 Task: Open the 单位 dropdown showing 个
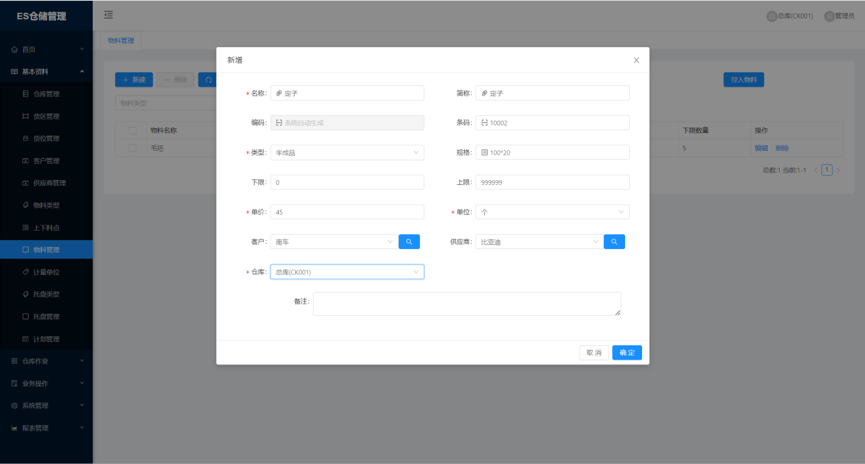[x=552, y=212]
